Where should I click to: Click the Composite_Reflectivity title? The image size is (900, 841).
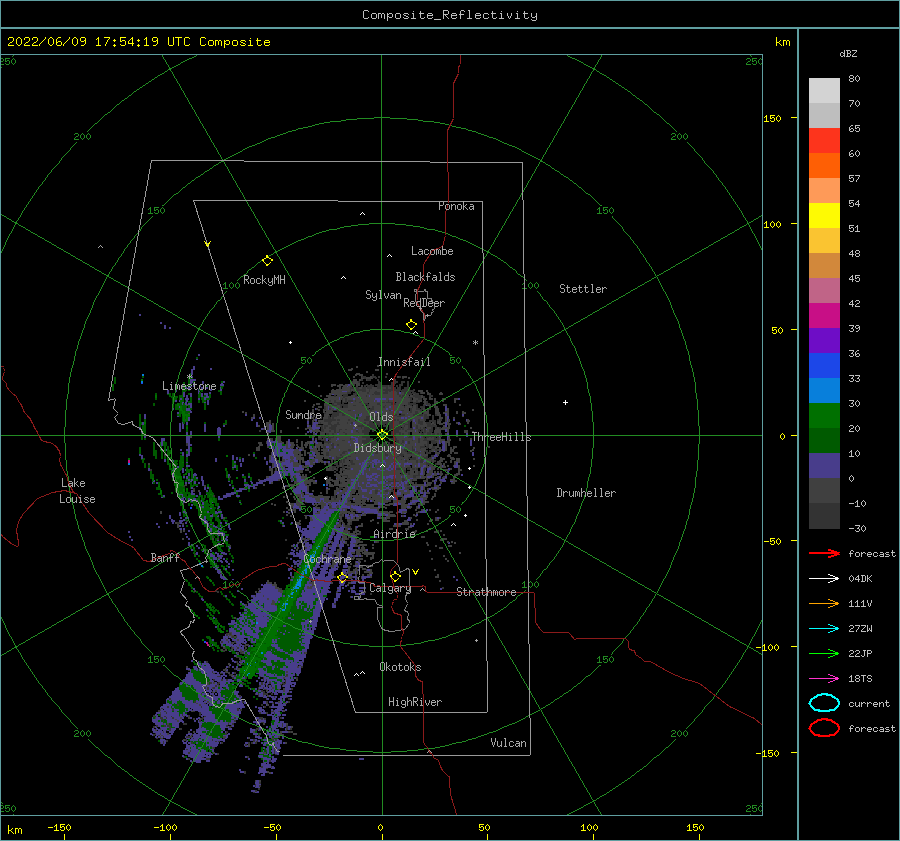click(x=449, y=15)
